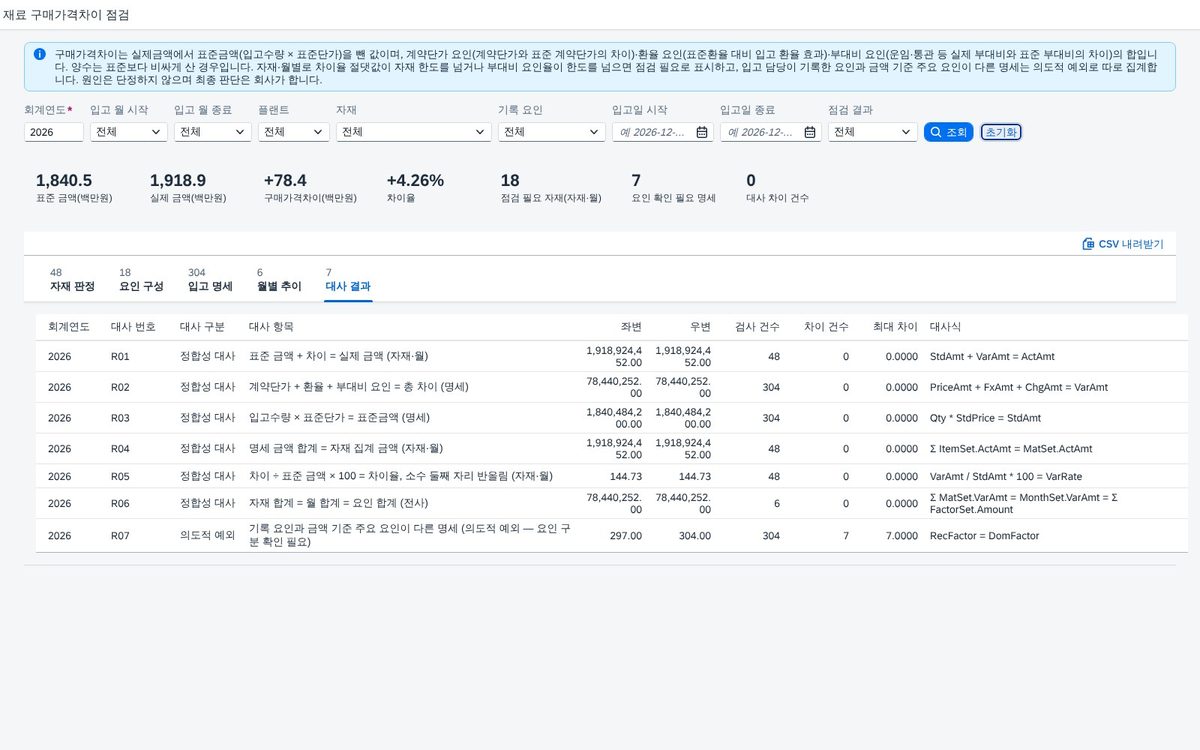Select the R03 cell in the table
Screen dimensions: 1200x750
click(121, 418)
